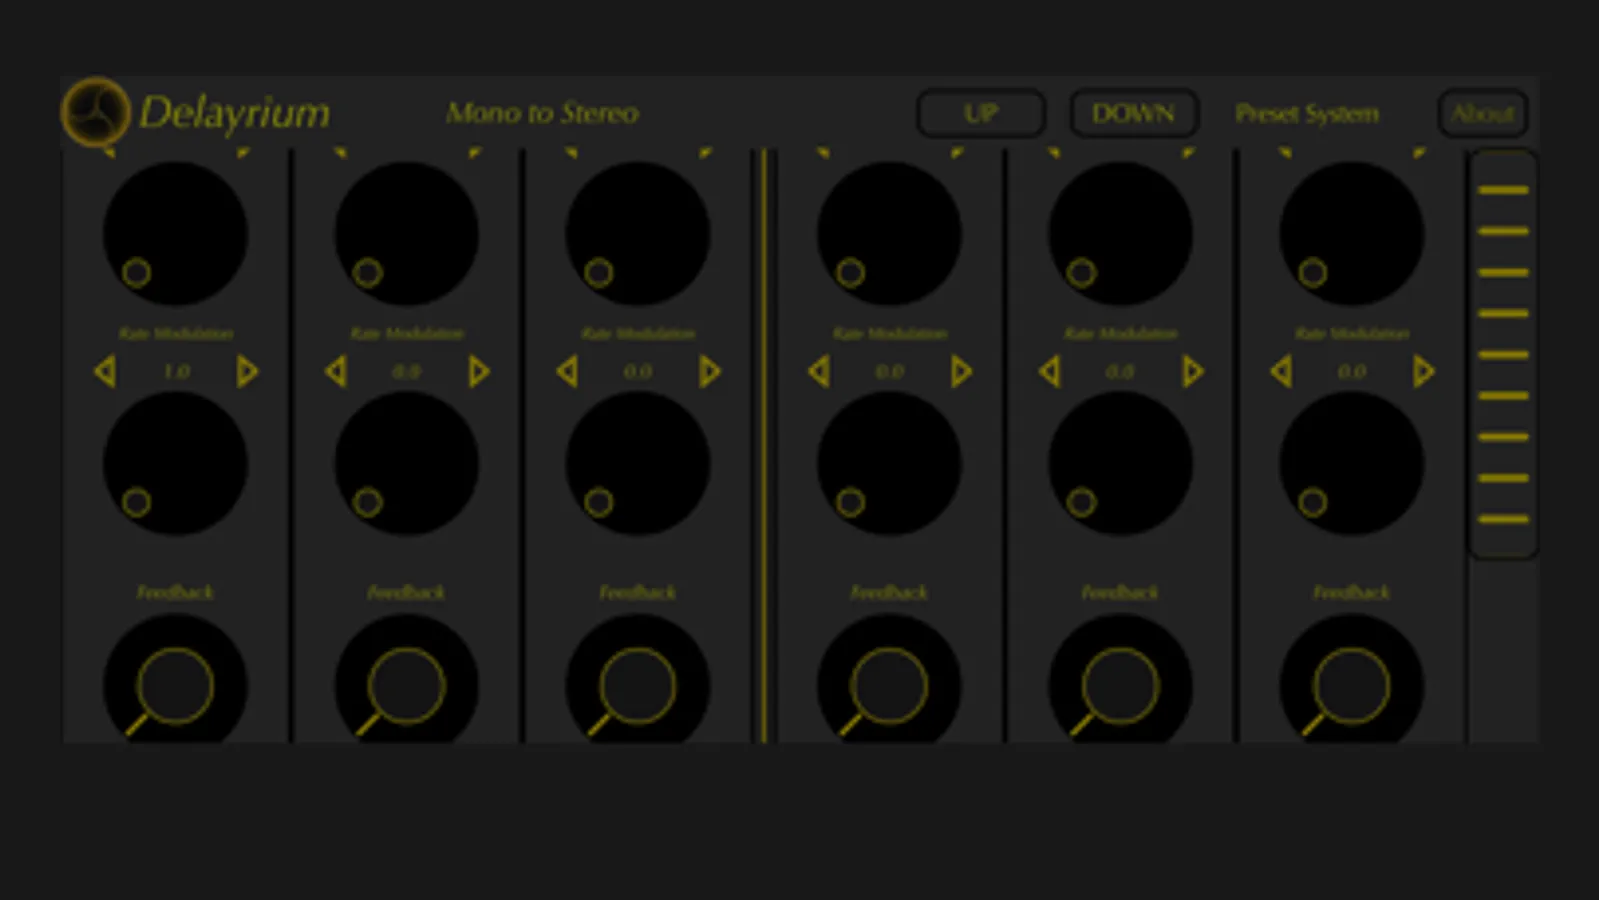This screenshot has height=900, width=1599.
Task: Click fourth column knob below the arrows
Action: pyautogui.click(x=889, y=464)
